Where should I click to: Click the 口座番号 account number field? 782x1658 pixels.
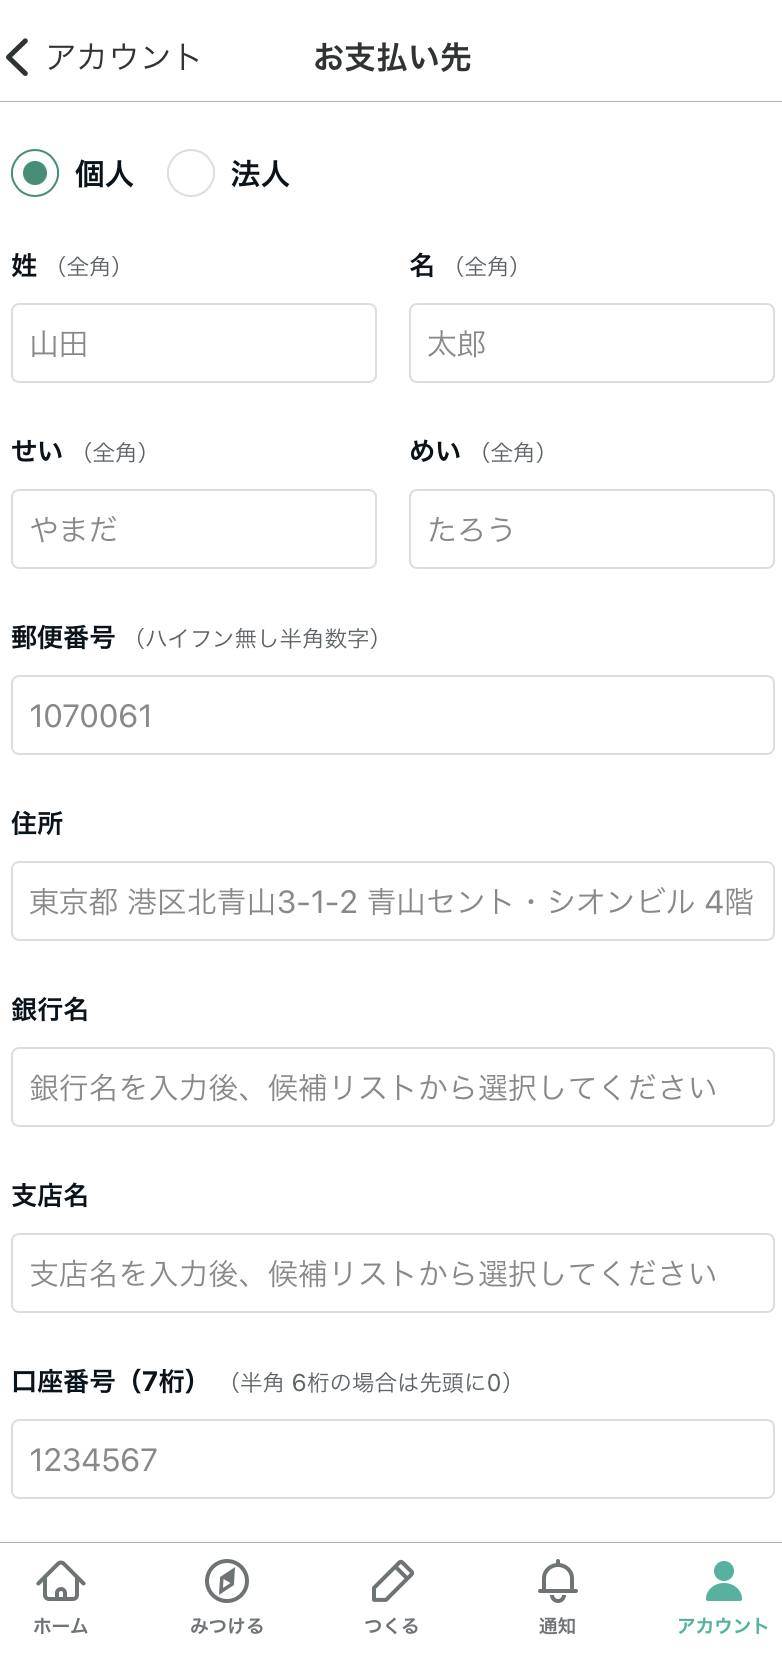393,1459
